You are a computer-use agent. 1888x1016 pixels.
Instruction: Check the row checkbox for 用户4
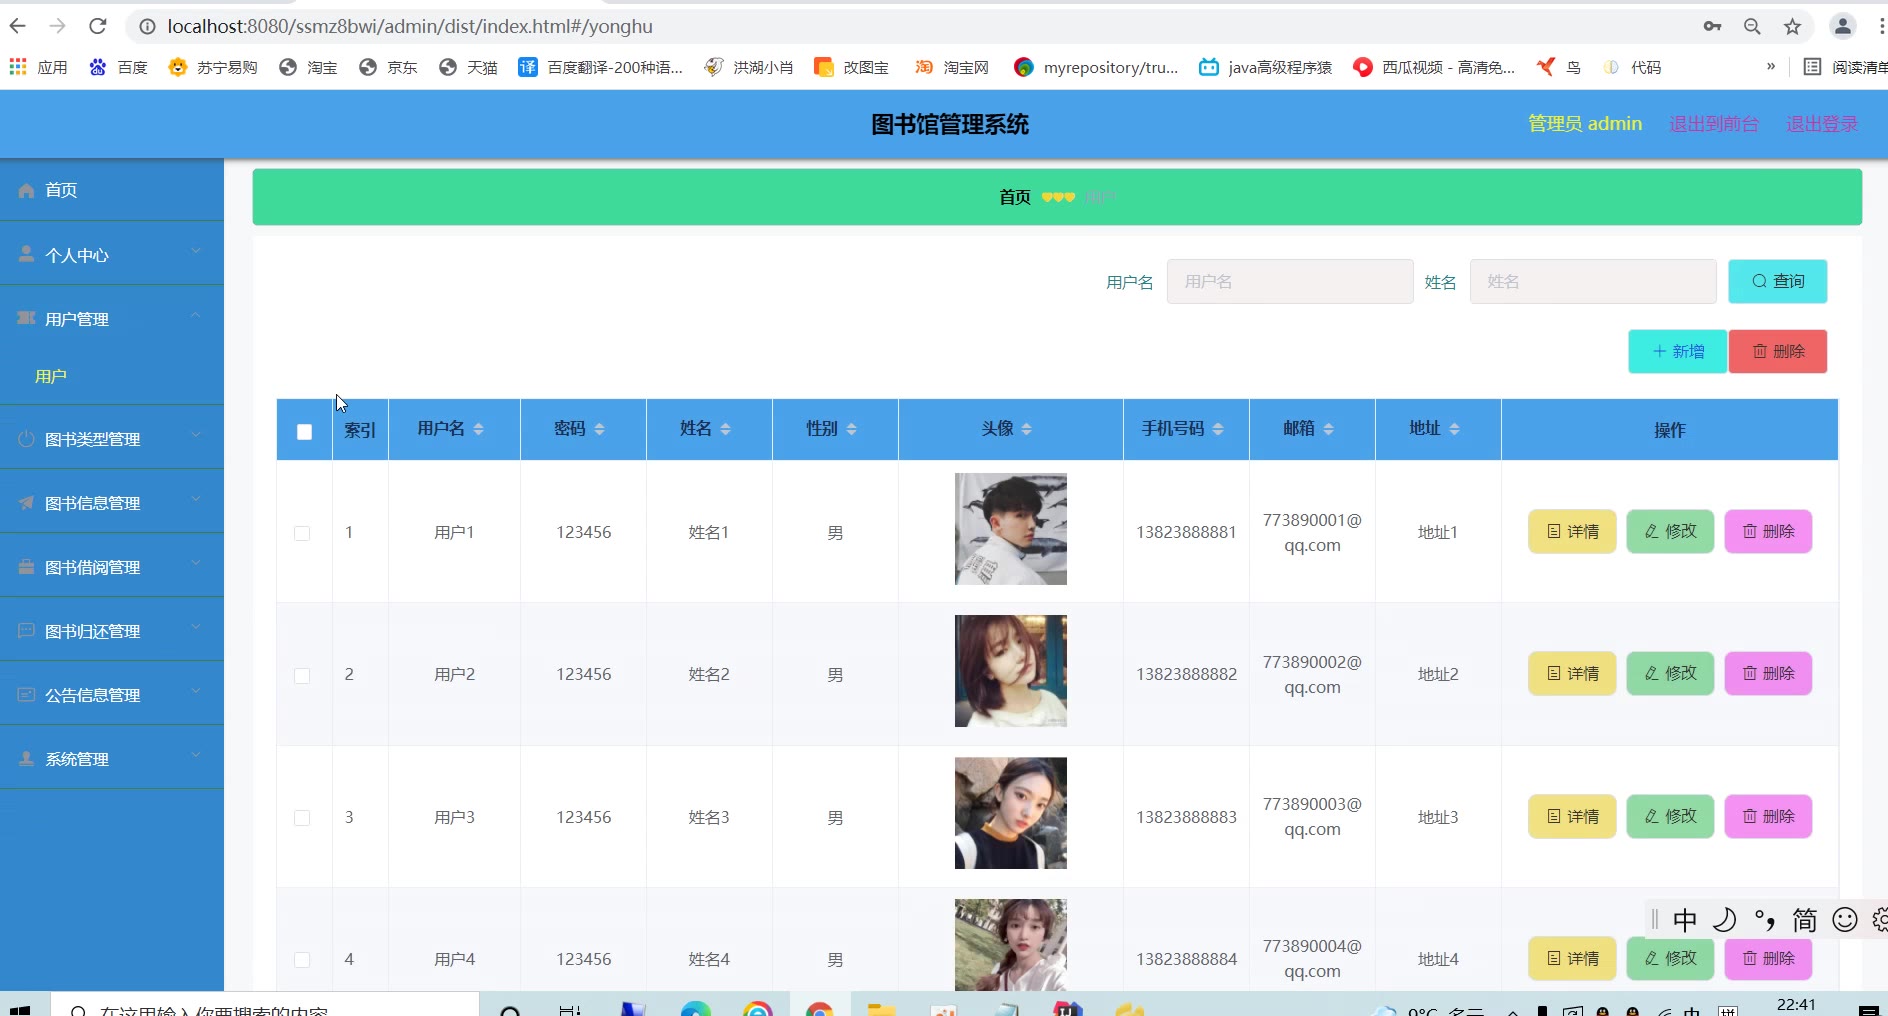(x=302, y=960)
